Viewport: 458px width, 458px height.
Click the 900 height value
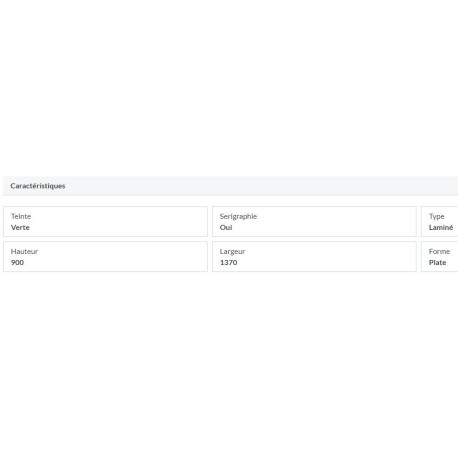coord(17,262)
